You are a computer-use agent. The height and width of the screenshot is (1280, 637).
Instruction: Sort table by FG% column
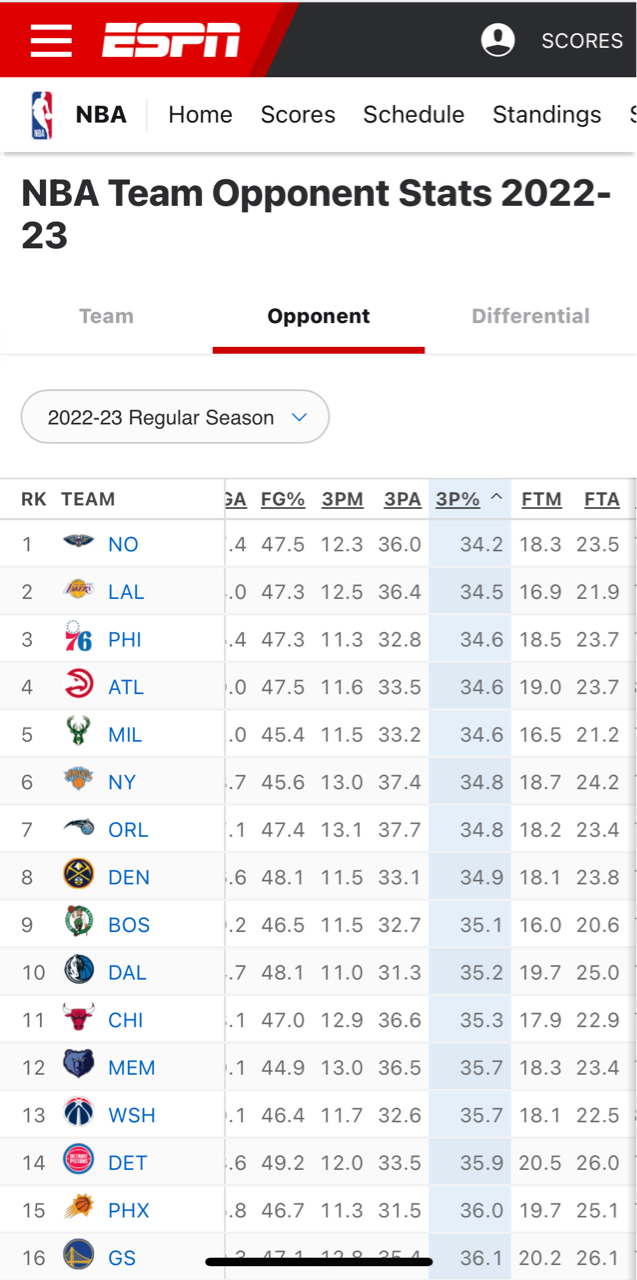tap(283, 499)
